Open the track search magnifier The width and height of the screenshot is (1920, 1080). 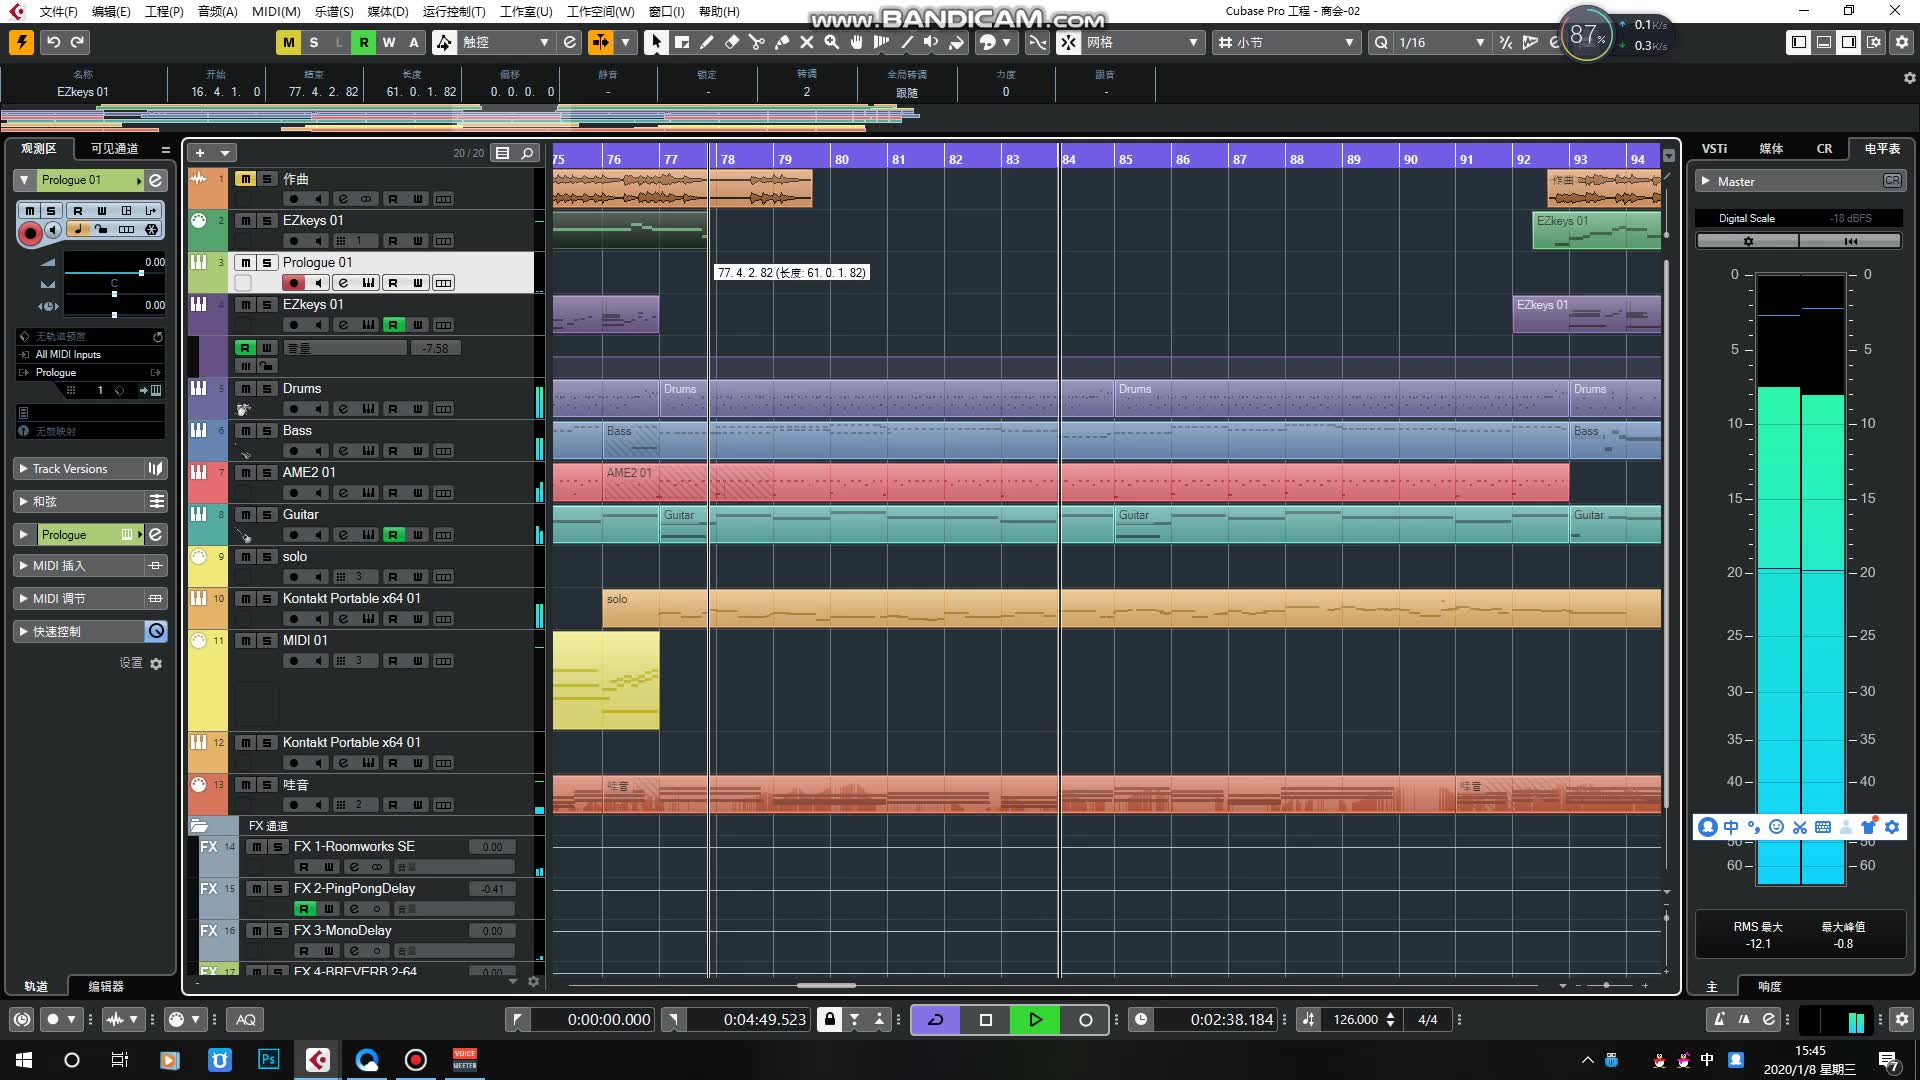(x=527, y=153)
